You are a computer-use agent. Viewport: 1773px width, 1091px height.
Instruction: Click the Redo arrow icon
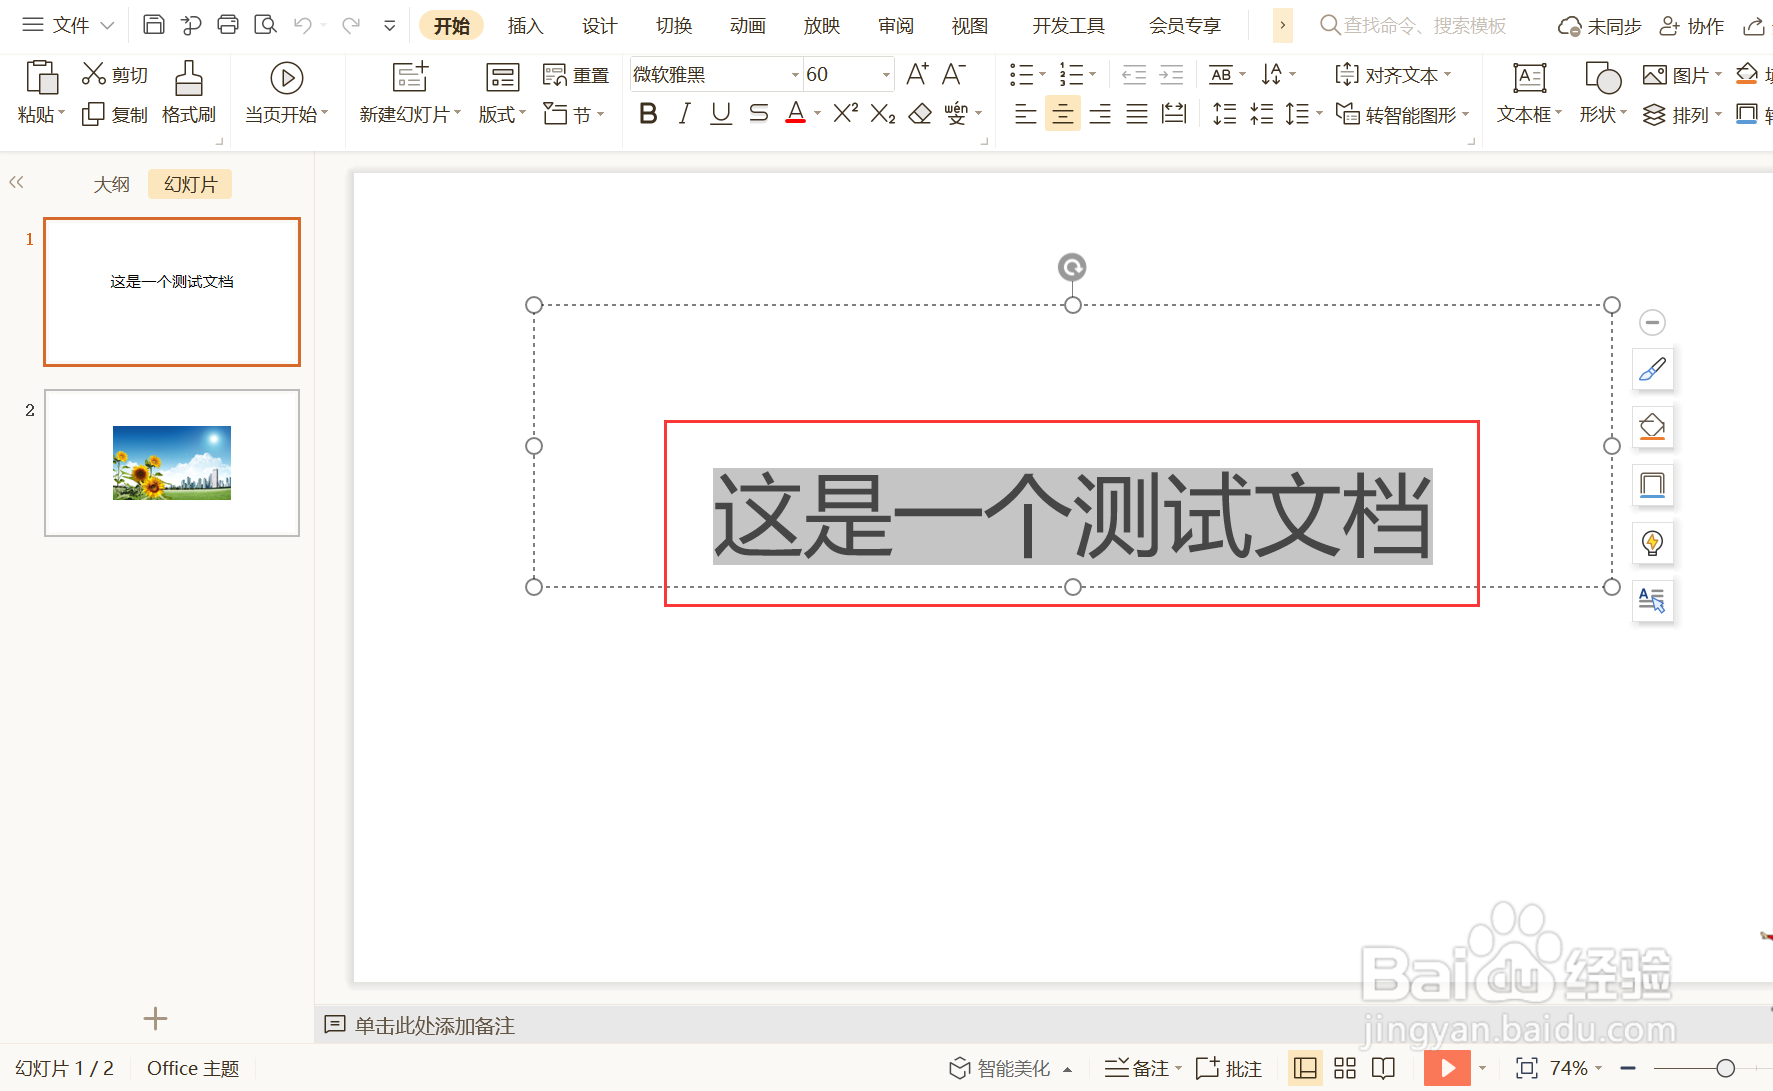(350, 25)
